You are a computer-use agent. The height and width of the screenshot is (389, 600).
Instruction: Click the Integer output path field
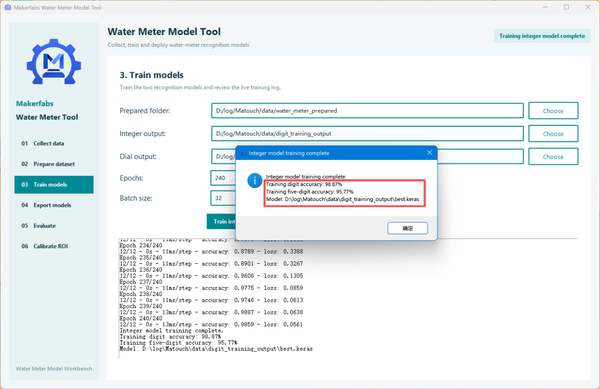[x=367, y=134]
